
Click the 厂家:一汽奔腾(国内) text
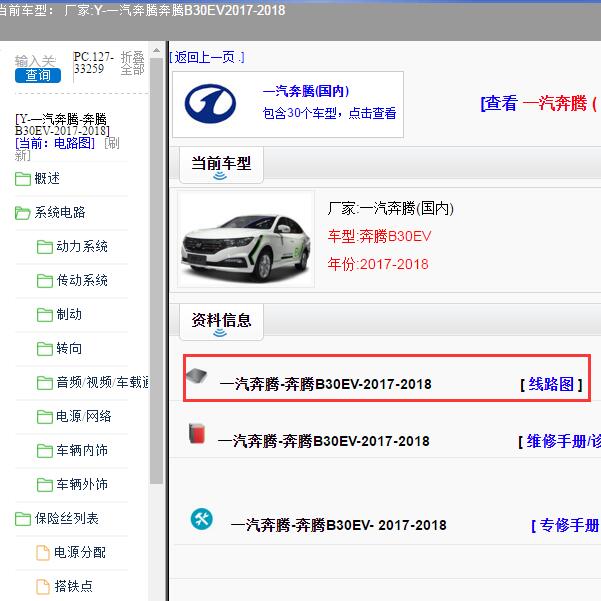click(391, 209)
